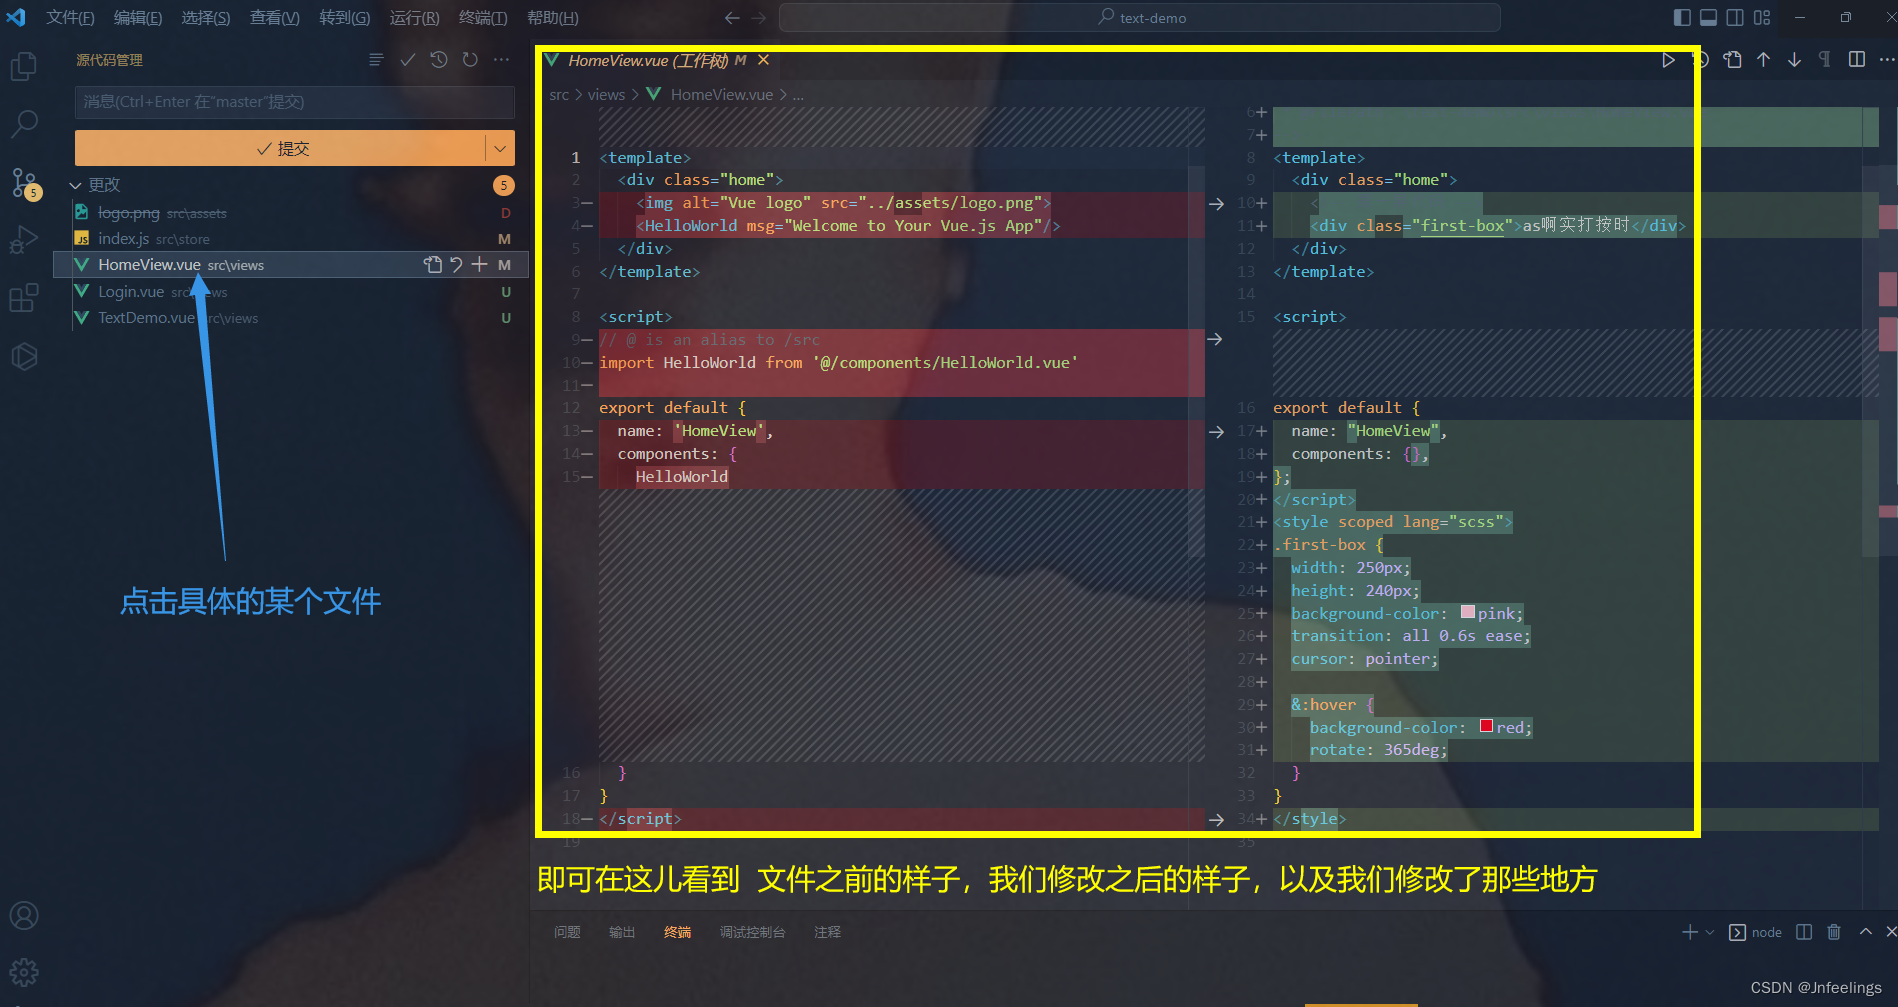View changes as tree or list icon

click(376, 60)
